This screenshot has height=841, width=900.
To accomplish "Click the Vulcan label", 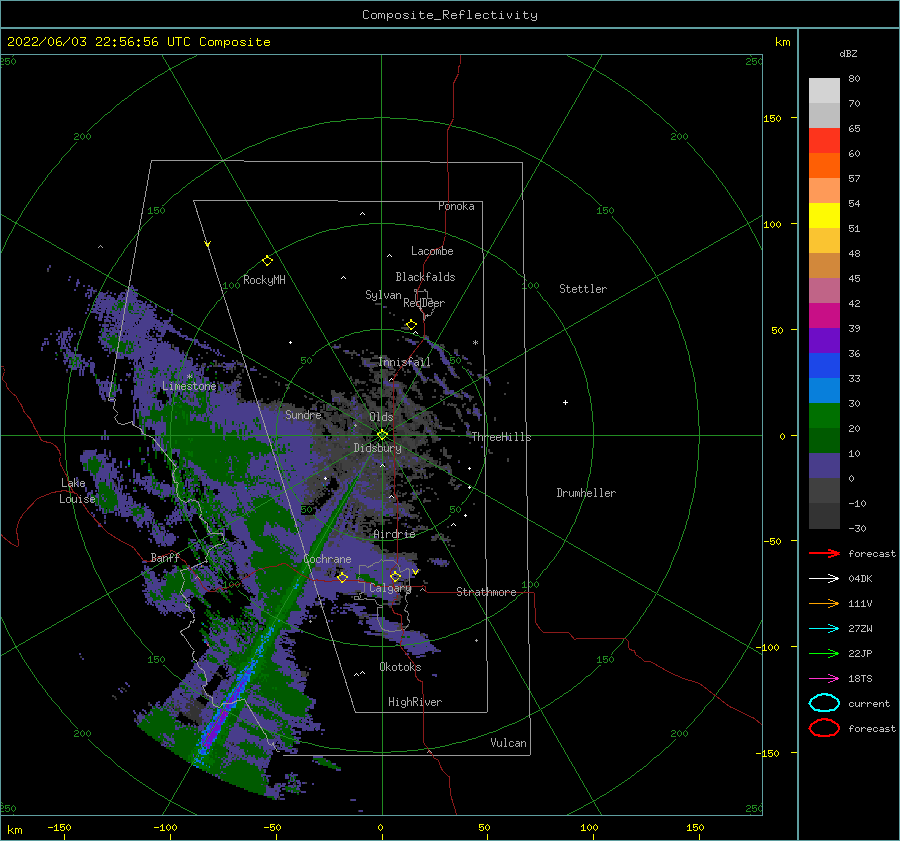I will pyautogui.click(x=509, y=743).
